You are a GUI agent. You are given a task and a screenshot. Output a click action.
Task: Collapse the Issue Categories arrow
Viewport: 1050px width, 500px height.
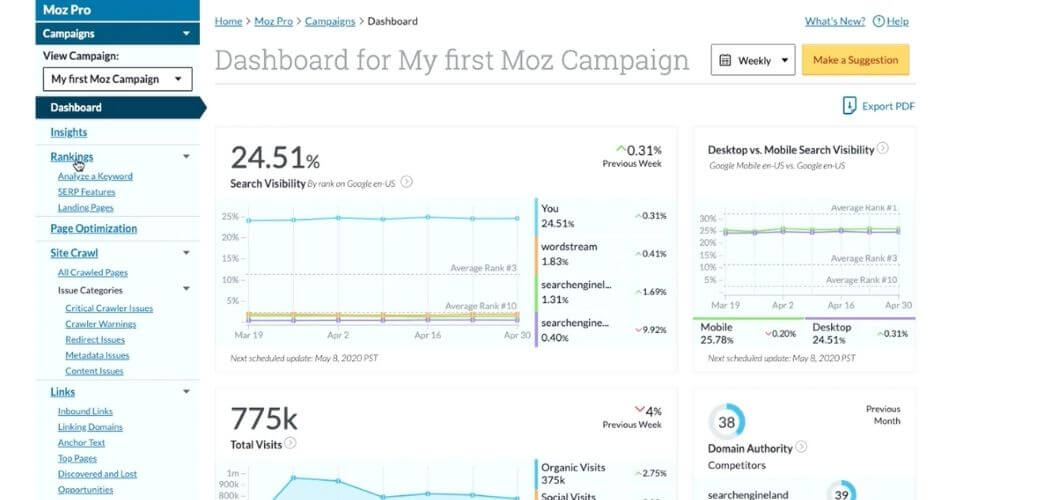point(186,289)
